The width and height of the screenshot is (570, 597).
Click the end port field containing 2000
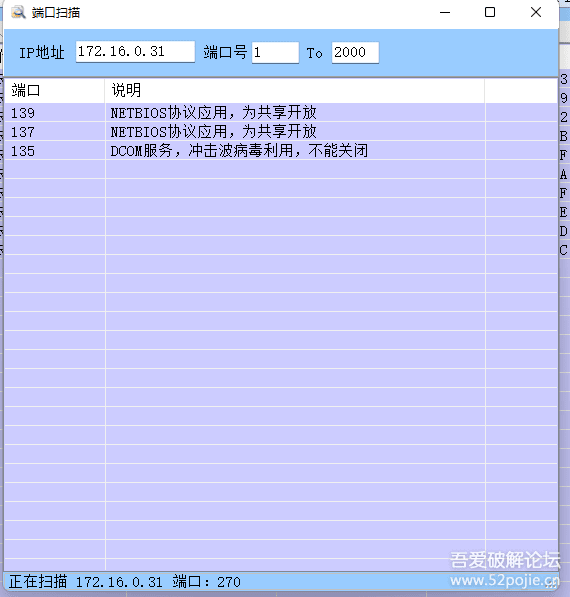coord(355,53)
